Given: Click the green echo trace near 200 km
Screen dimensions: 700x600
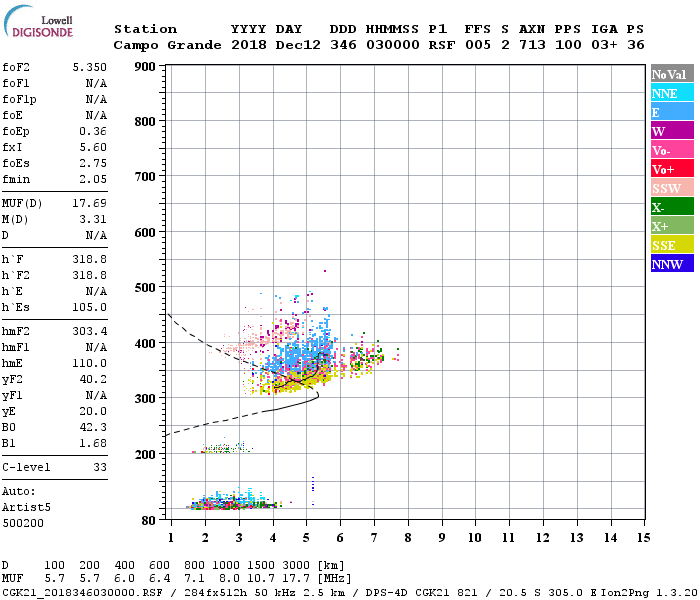Looking at the screenshot, I should (223, 448).
